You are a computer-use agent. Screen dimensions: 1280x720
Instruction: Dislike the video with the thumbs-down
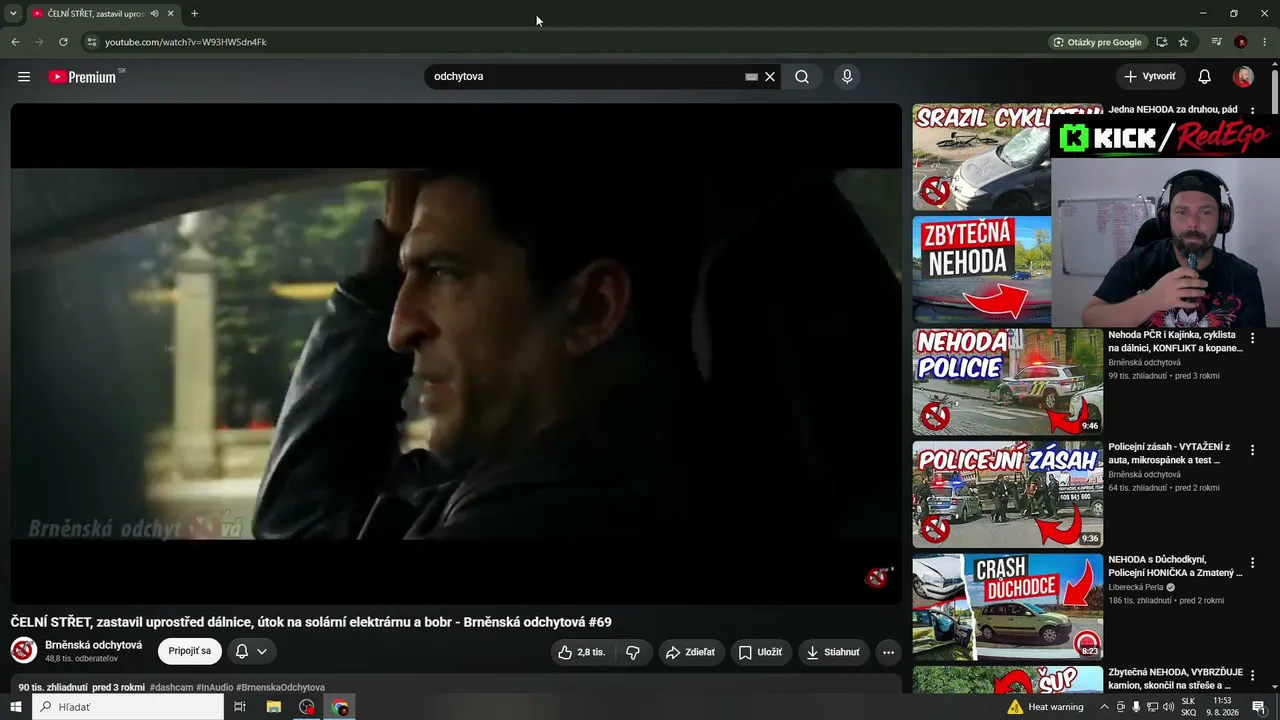633,652
